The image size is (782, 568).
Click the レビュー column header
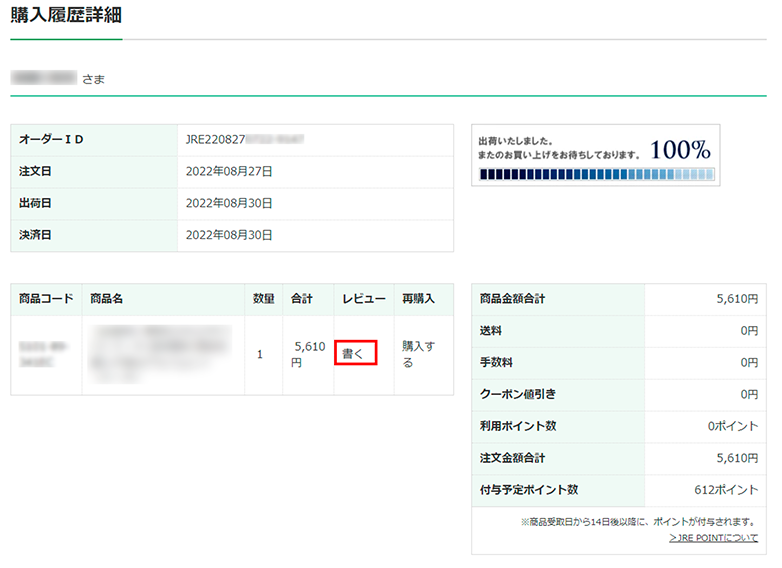tap(363, 299)
